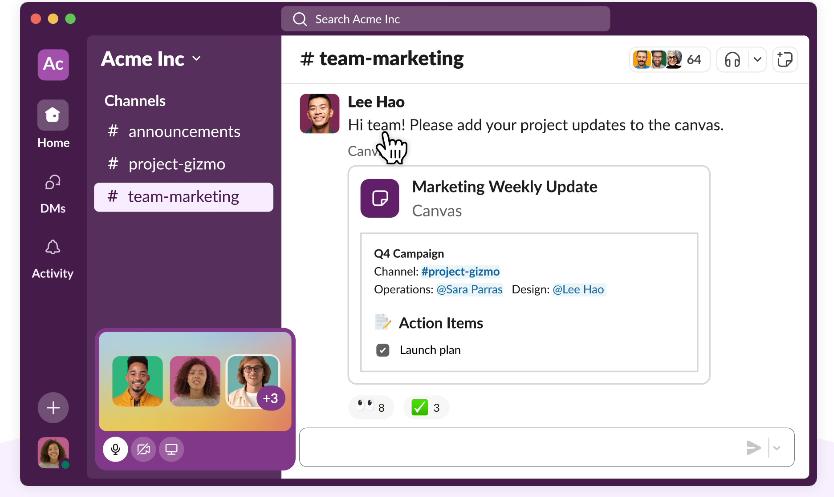Click the search magnifier icon
The width and height of the screenshot is (834, 497).
click(x=300, y=19)
